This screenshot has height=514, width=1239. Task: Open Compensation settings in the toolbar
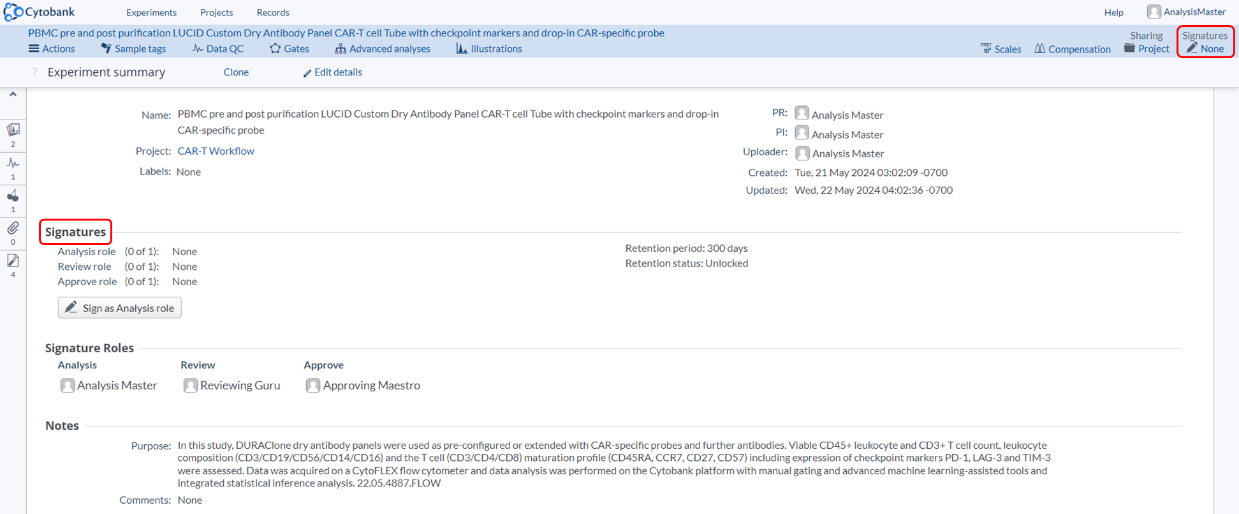click(x=1072, y=49)
